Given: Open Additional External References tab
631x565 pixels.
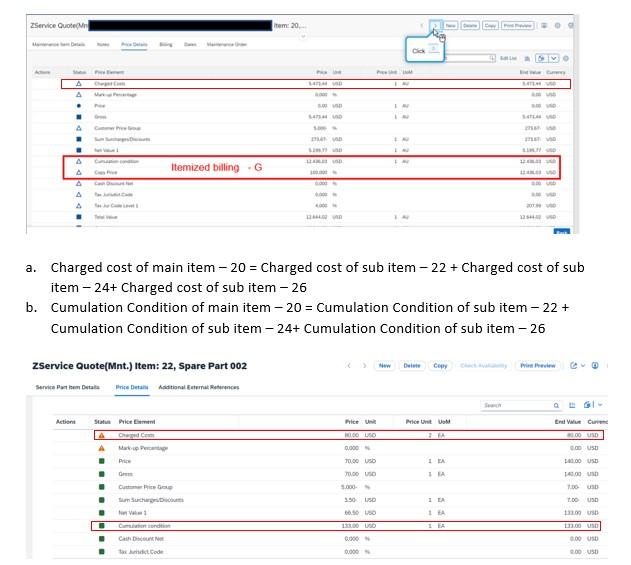Looking at the screenshot, I should (x=199, y=387).
